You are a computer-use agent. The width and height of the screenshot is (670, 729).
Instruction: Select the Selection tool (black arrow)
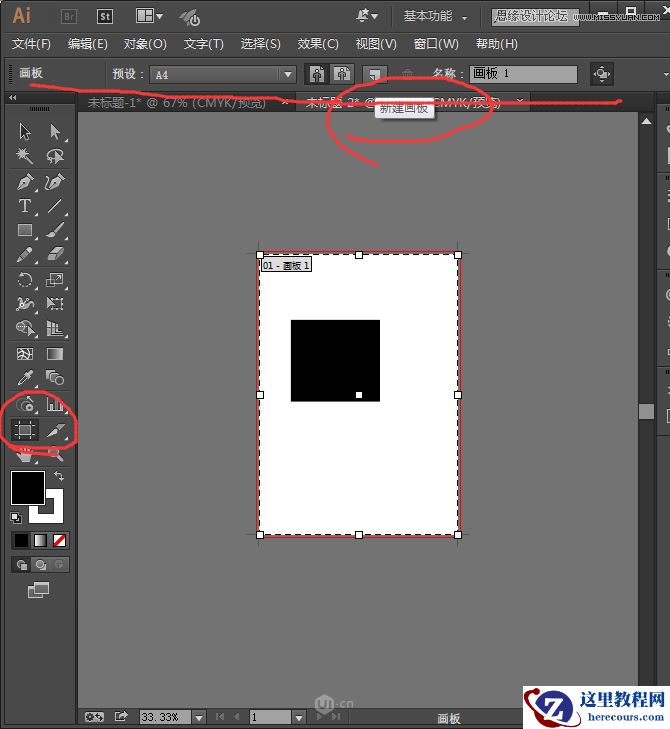25,132
